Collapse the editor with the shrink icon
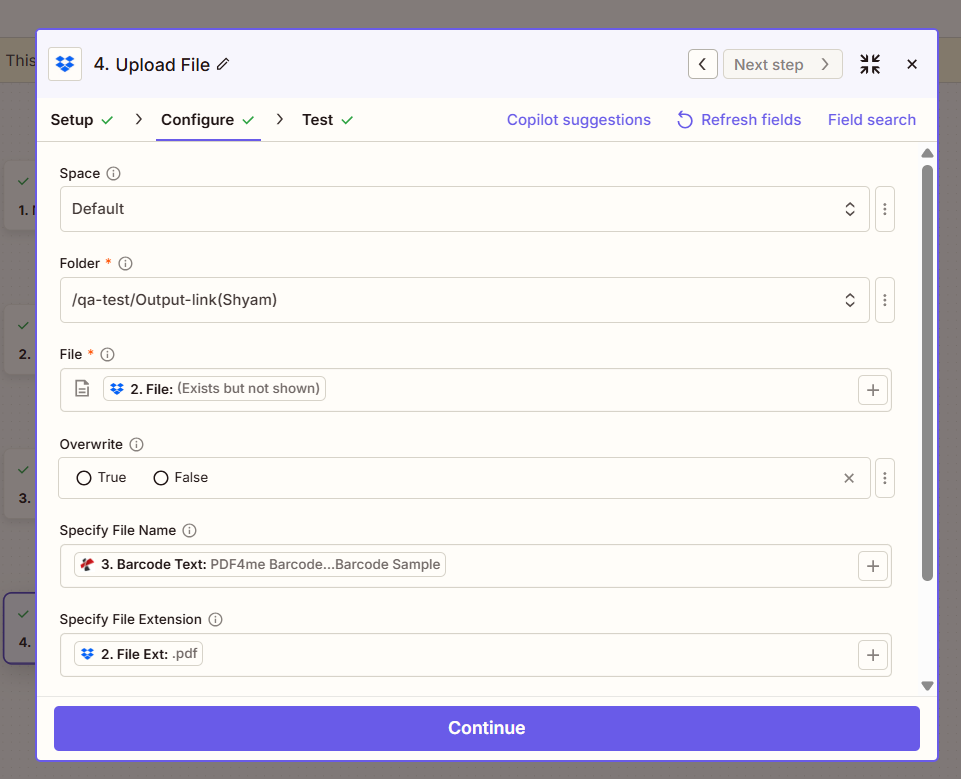The height and width of the screenshot is (779, 961). pyautogui.click(x=870, y=65)
